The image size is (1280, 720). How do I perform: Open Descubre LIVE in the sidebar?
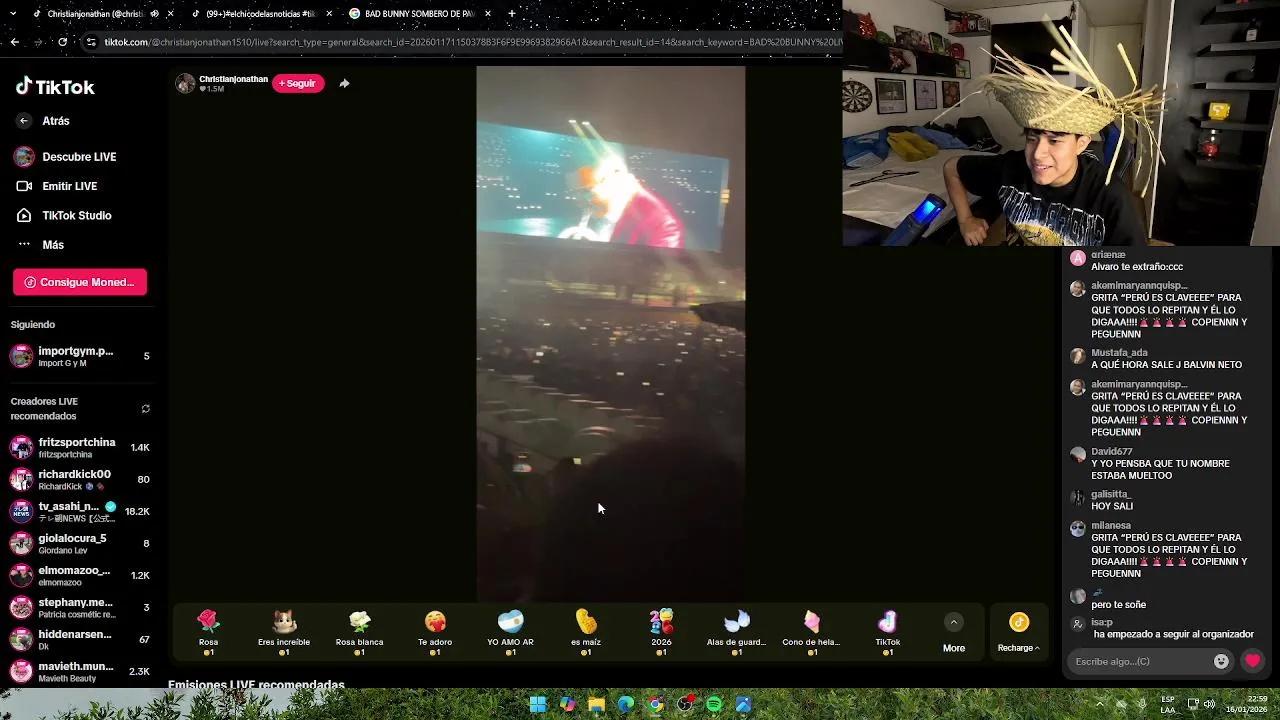[66, 157]
